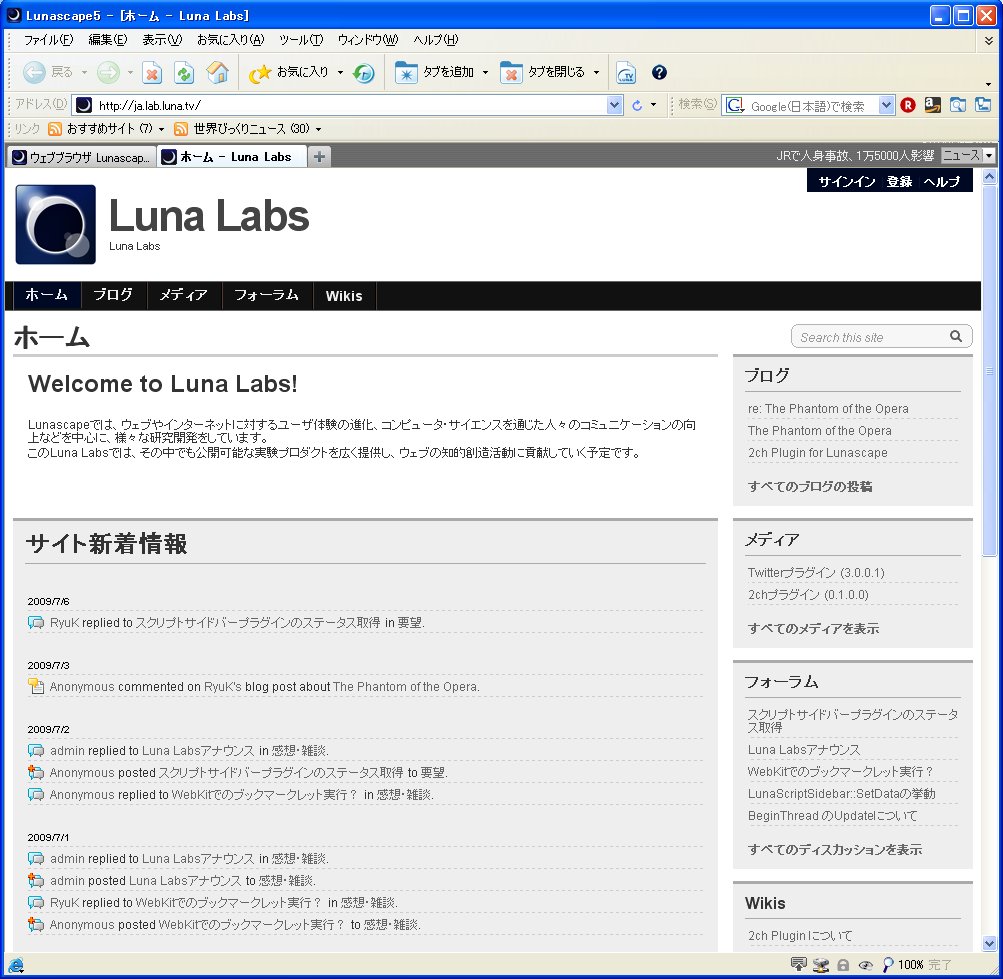Click the Back (戻る) arrow button
This screenshot has width=1003, height=979.
click(34, 72)
